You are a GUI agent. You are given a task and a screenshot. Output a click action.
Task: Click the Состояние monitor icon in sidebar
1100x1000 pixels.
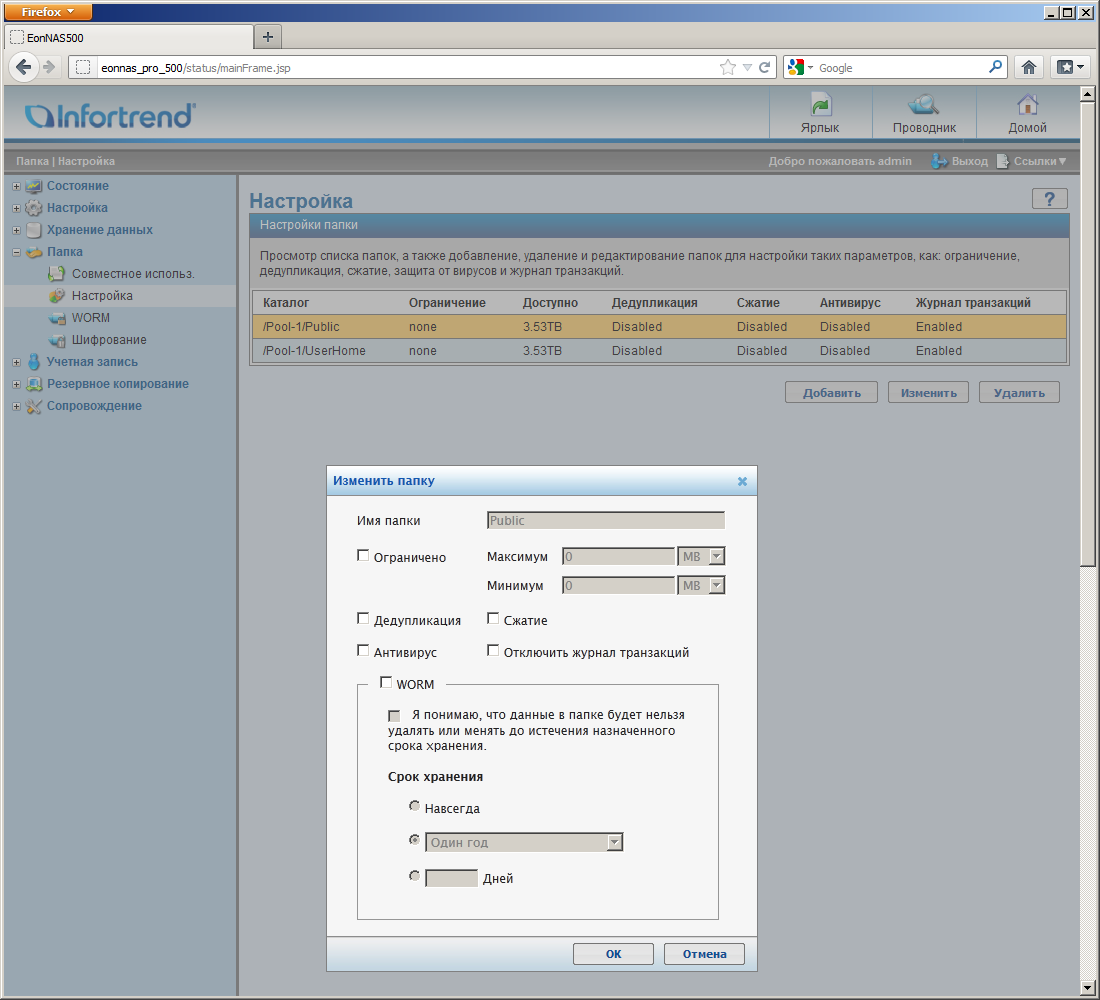click(34, 186)
